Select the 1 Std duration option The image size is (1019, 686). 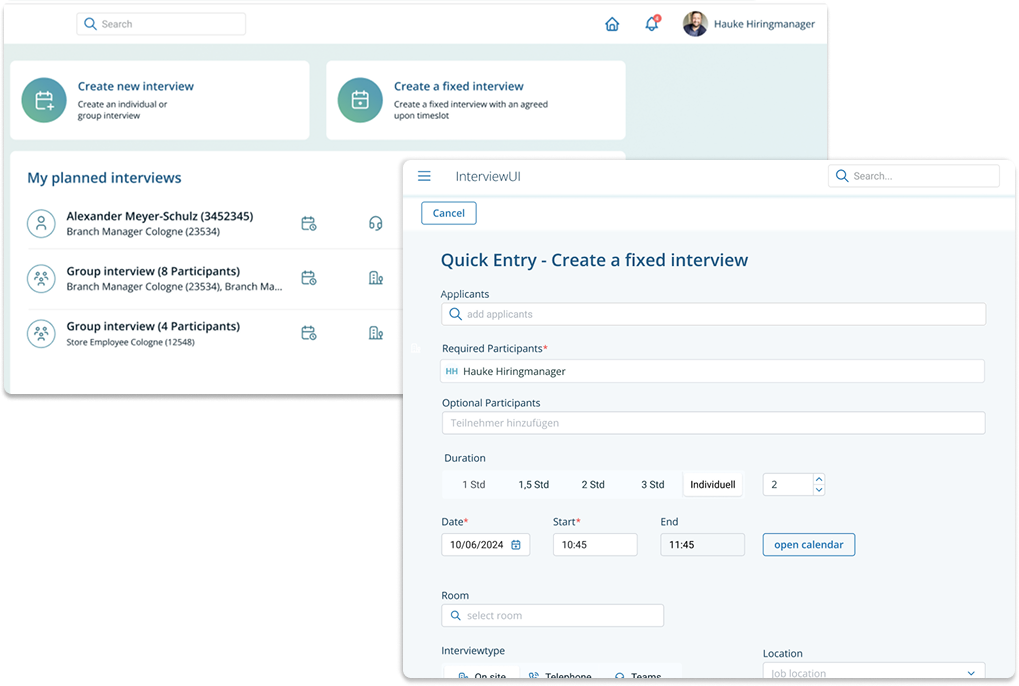coord(473,484)
